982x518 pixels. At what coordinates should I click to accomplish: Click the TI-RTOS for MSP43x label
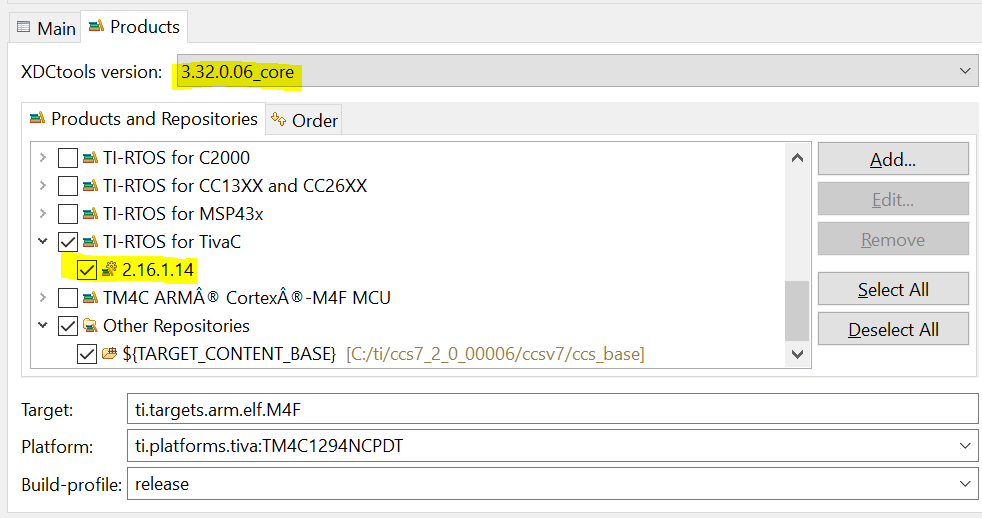click(183, 214)
